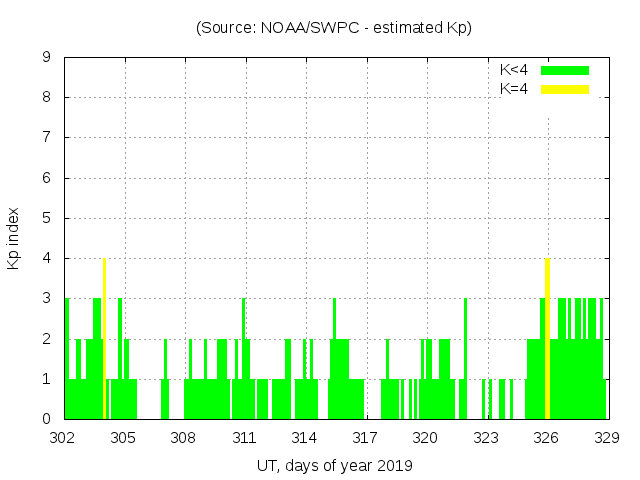The width and height of the screenshot is (640, 480).
Task: Click the x-axis tick label 302
Action: (63, 437)
